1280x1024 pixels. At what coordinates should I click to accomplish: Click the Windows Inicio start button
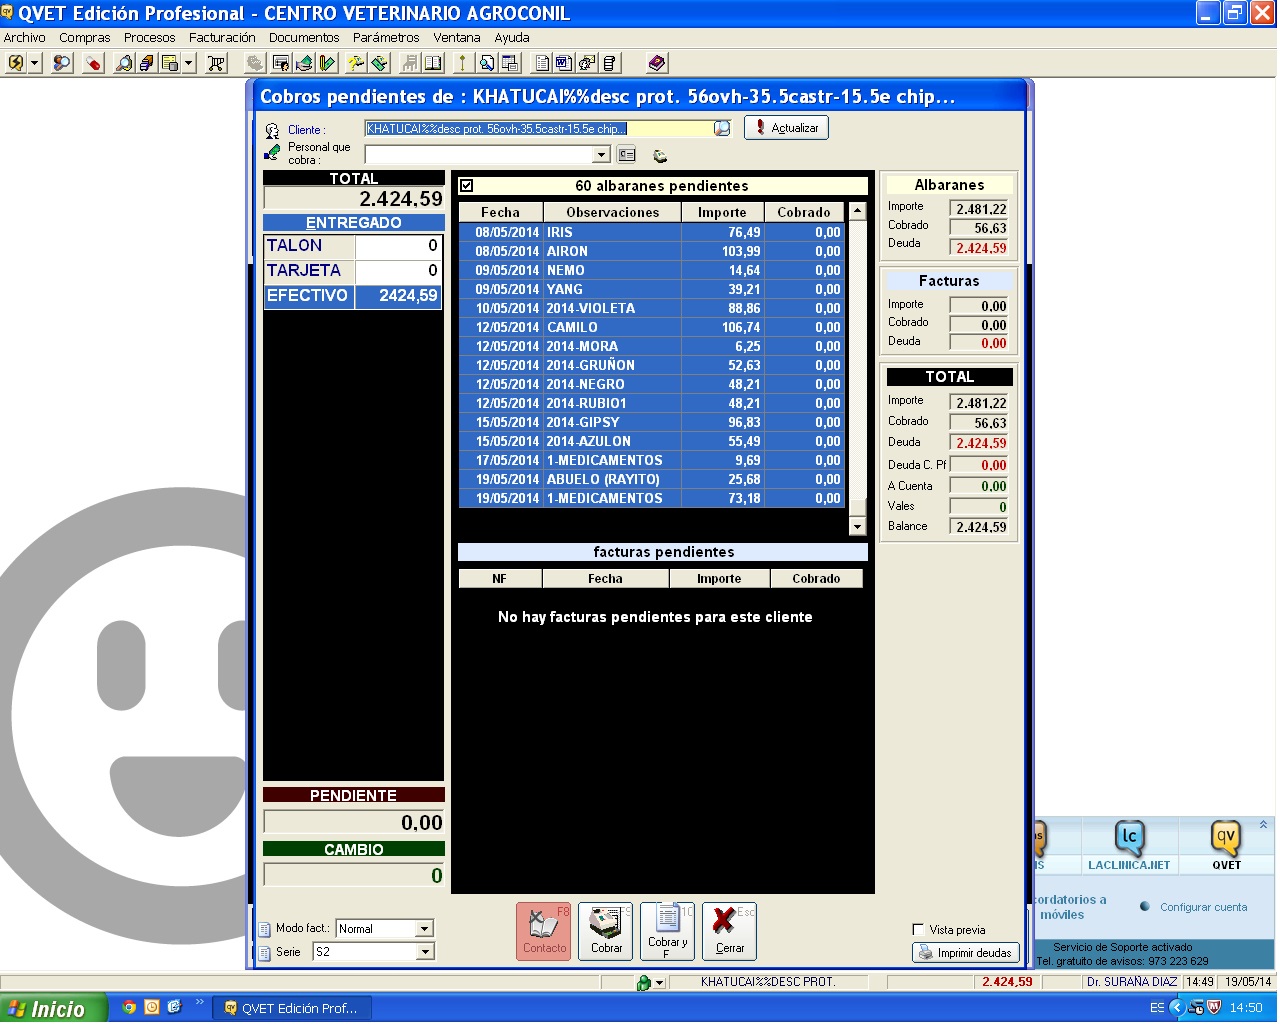[x=51, y=1009]
